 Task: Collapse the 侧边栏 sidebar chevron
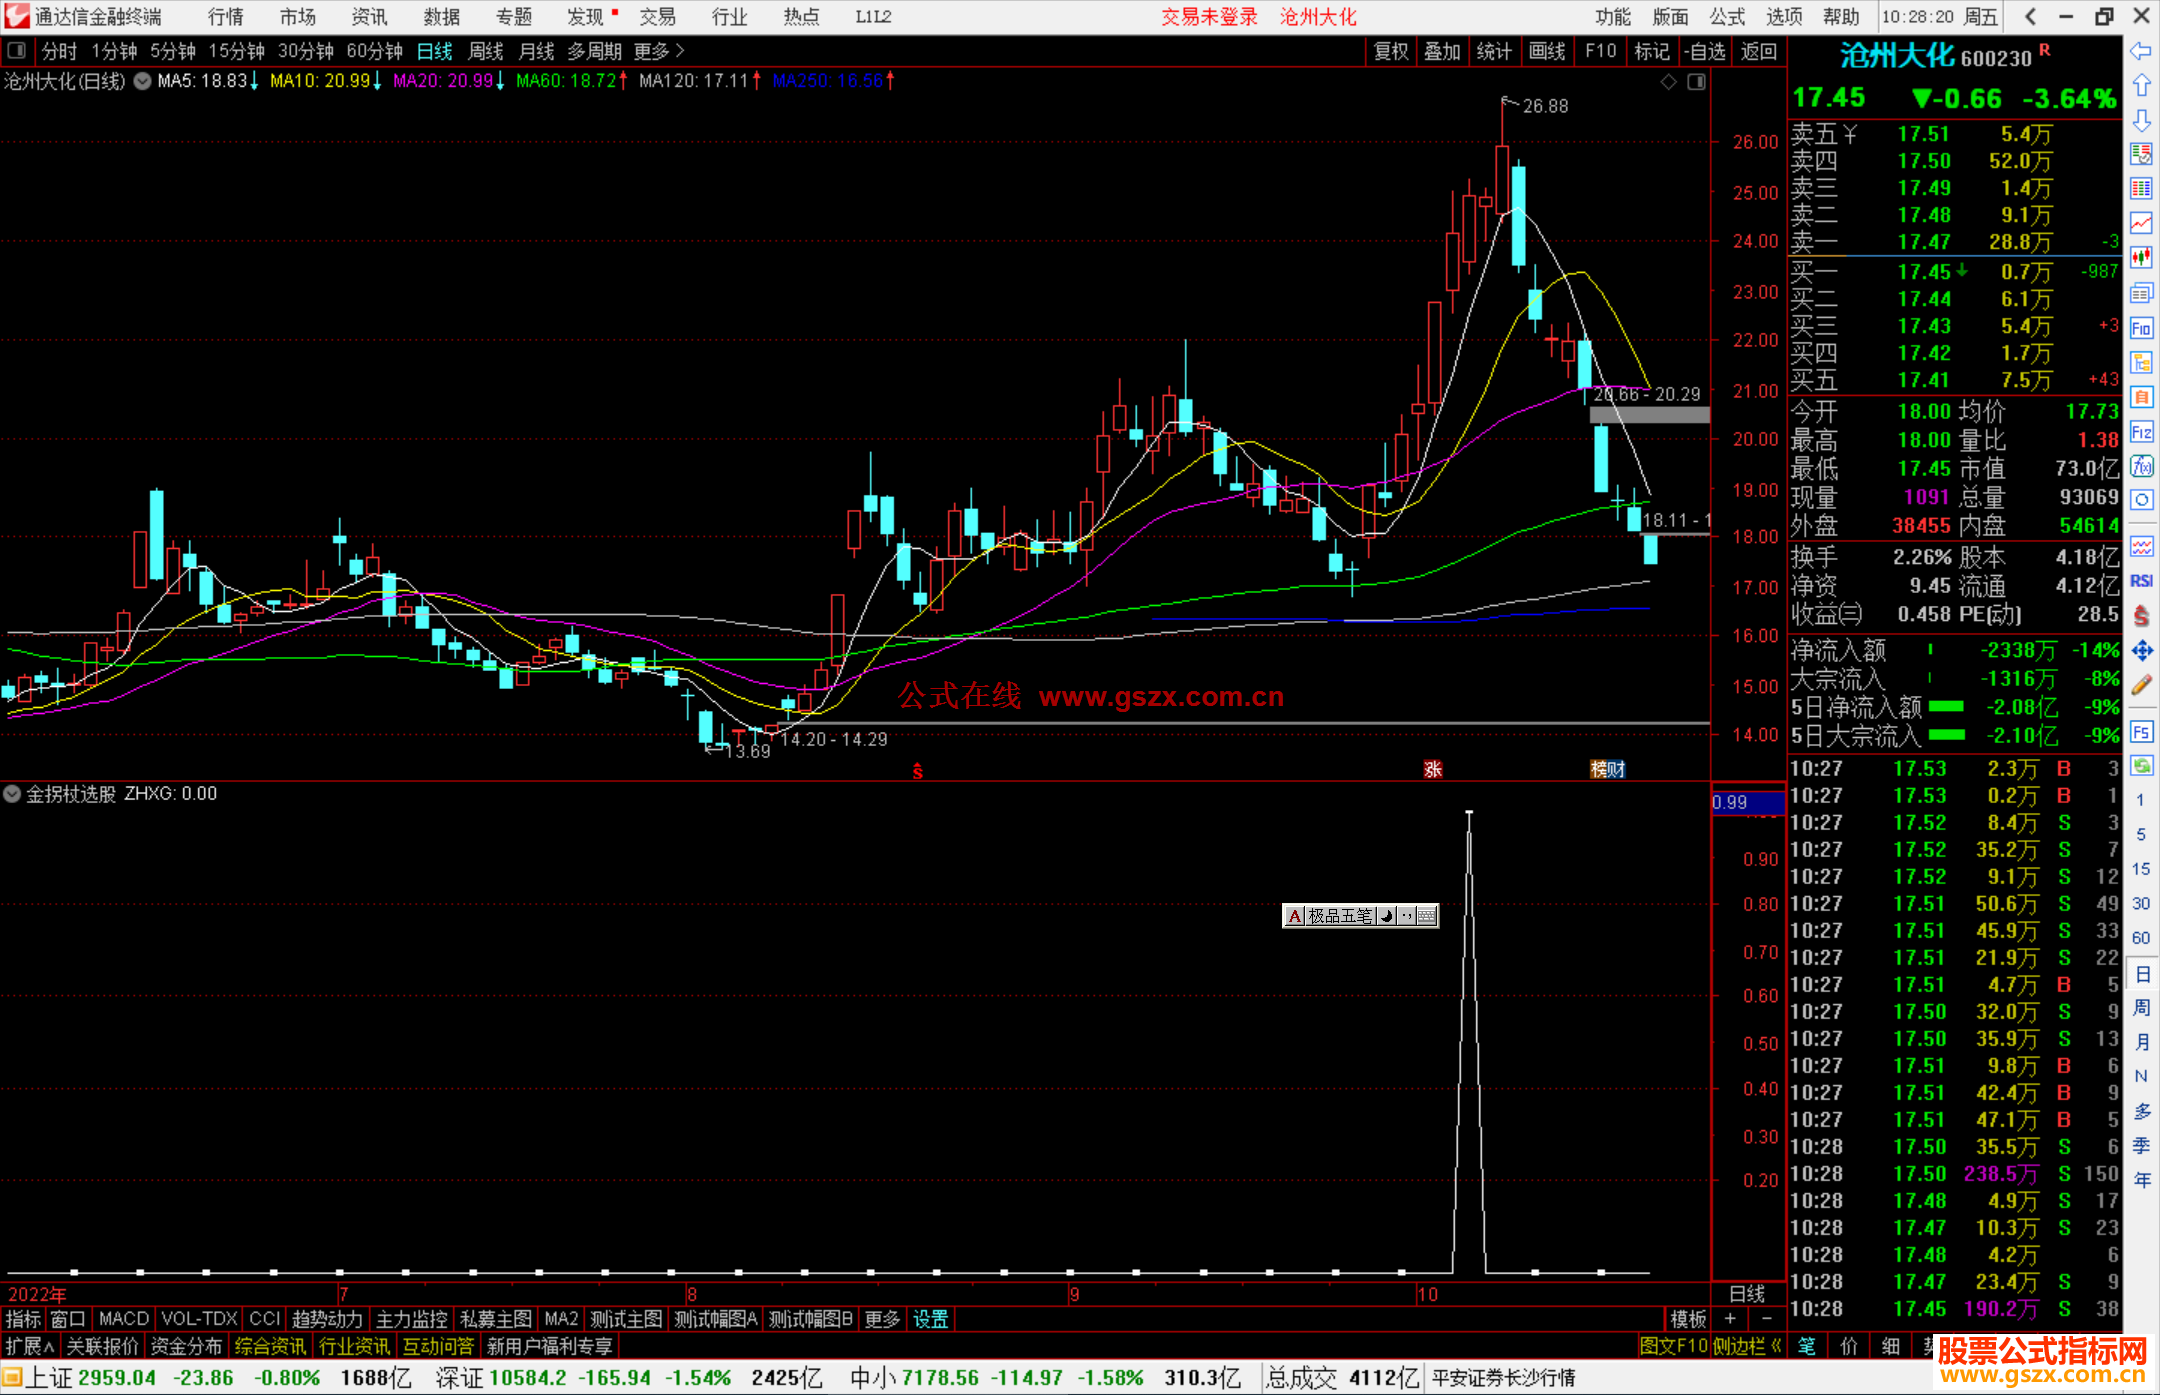click(1776, 1346)
